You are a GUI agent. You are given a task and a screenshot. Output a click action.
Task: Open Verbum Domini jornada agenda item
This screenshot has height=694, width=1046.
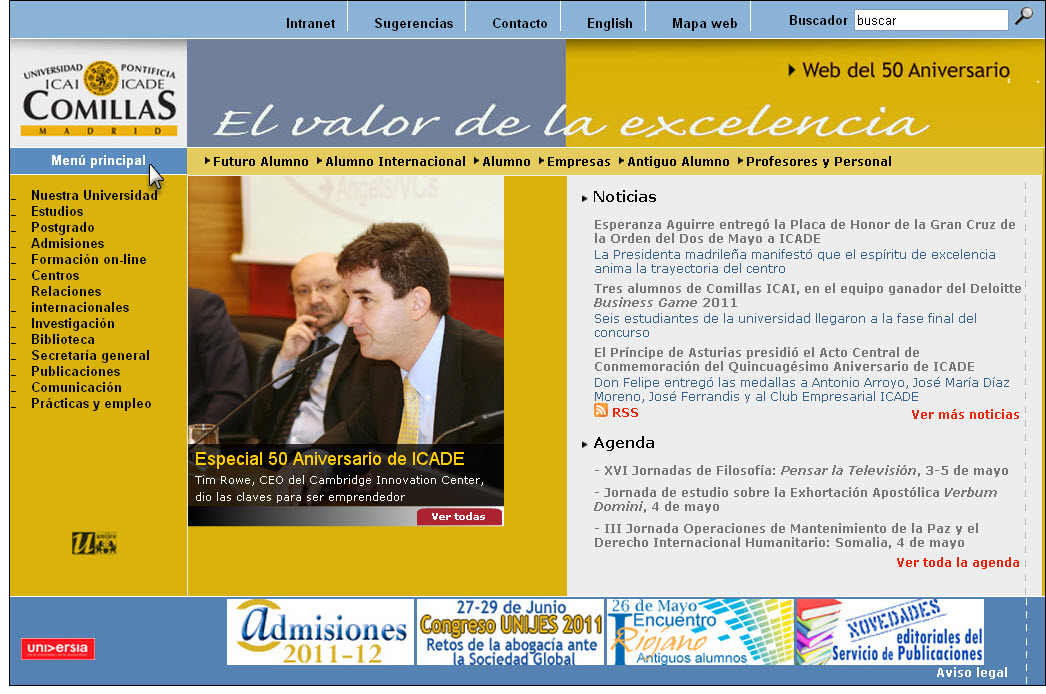coord(795,500)
